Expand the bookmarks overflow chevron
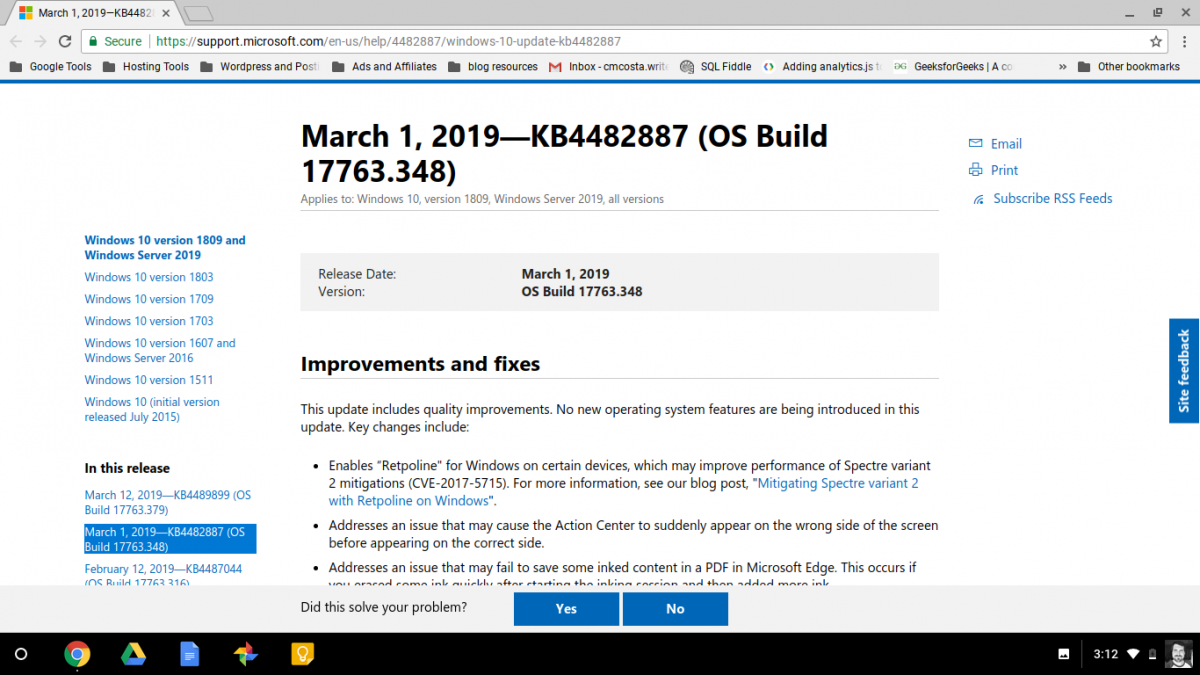 tap(1062, 67)
